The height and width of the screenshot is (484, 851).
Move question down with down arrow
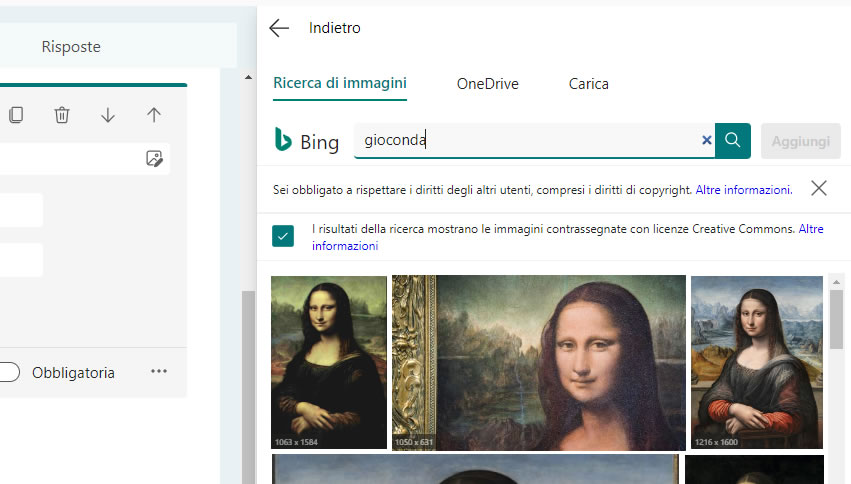click(x=108, y=115)
